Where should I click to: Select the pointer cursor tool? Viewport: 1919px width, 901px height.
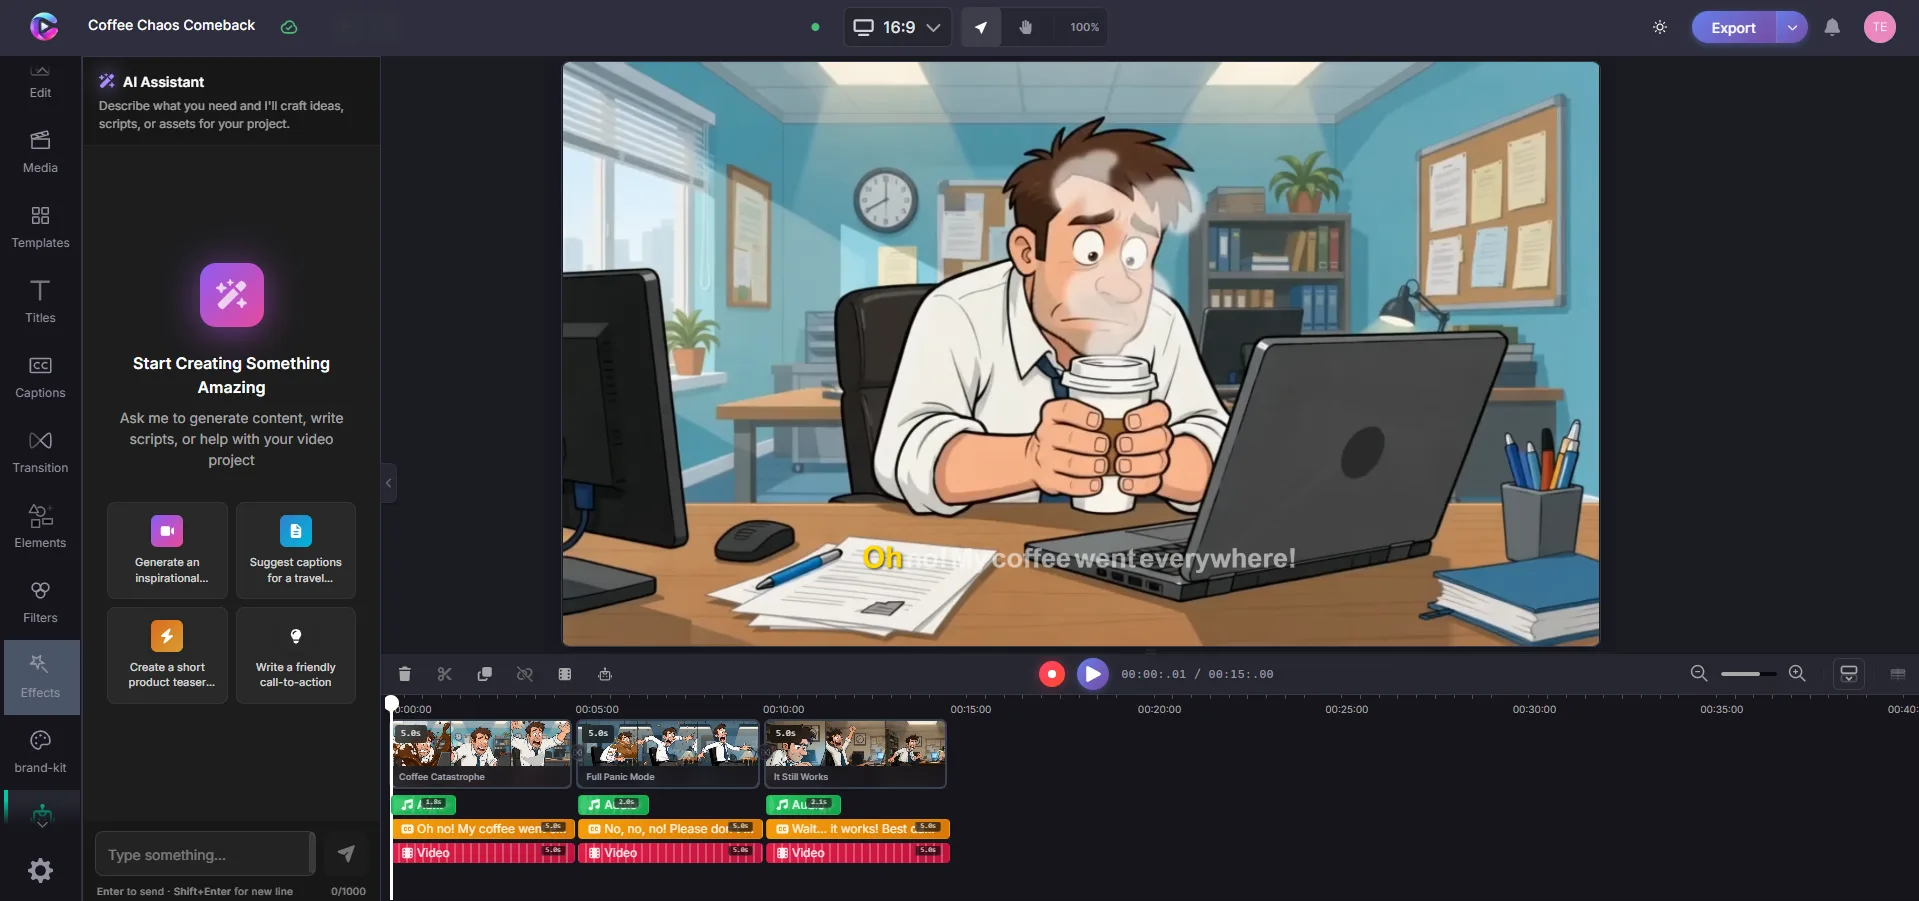coord(981,27)
